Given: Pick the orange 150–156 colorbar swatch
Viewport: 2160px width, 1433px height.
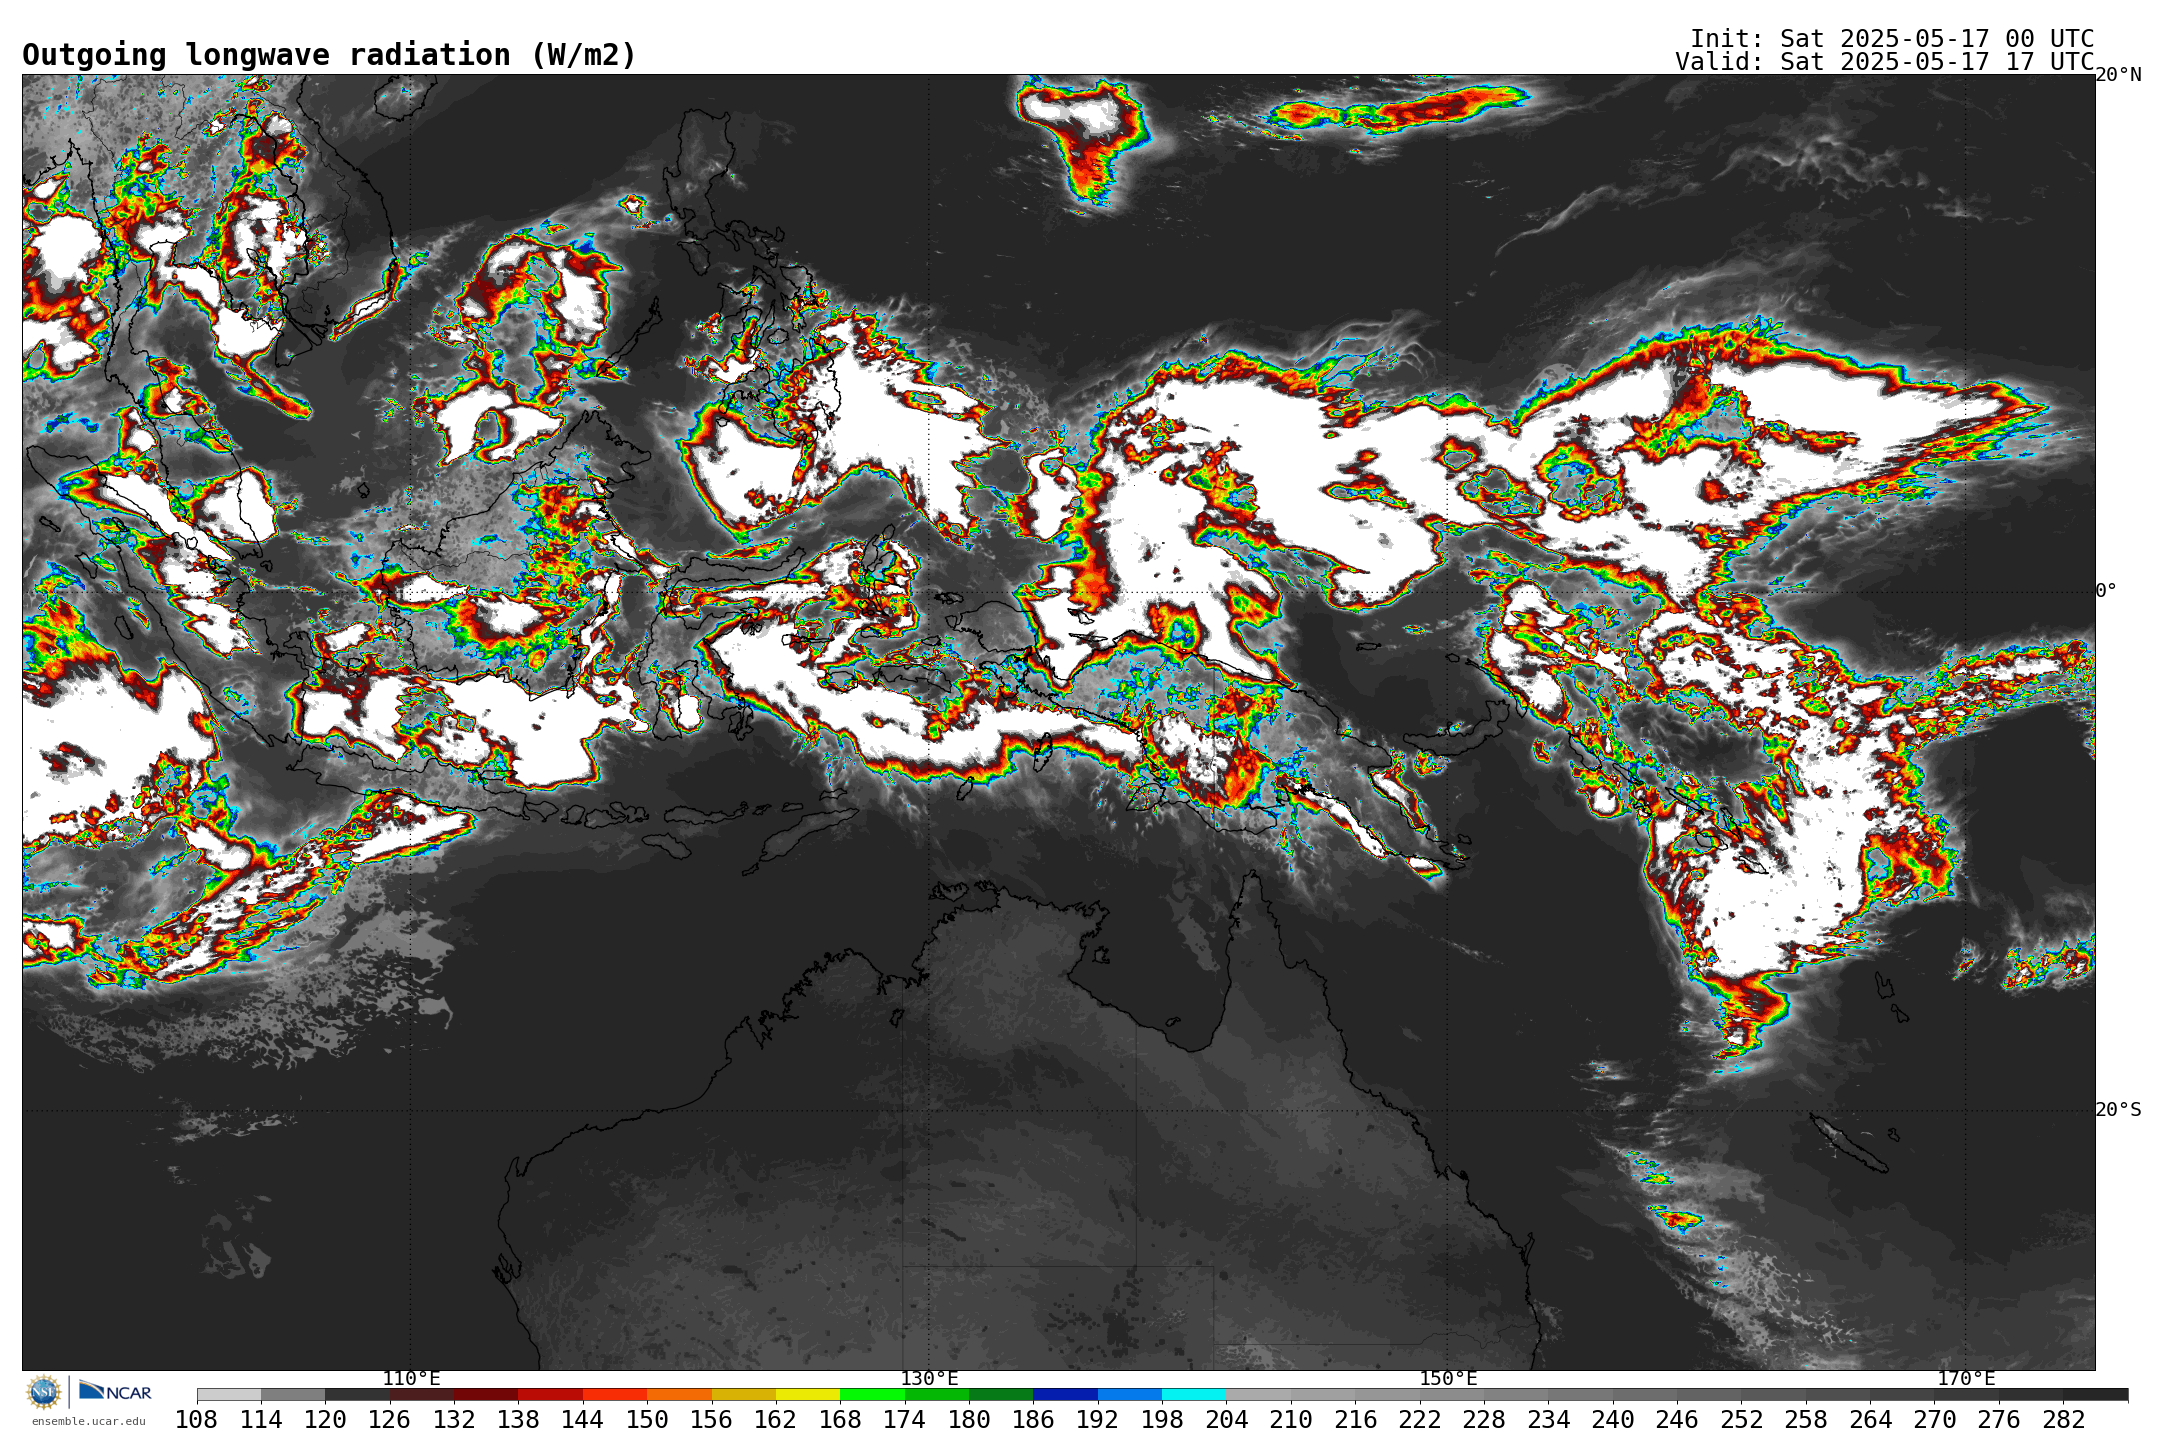Looking at the screenshot, I should pyautogui.click(x=679, y=1394).
